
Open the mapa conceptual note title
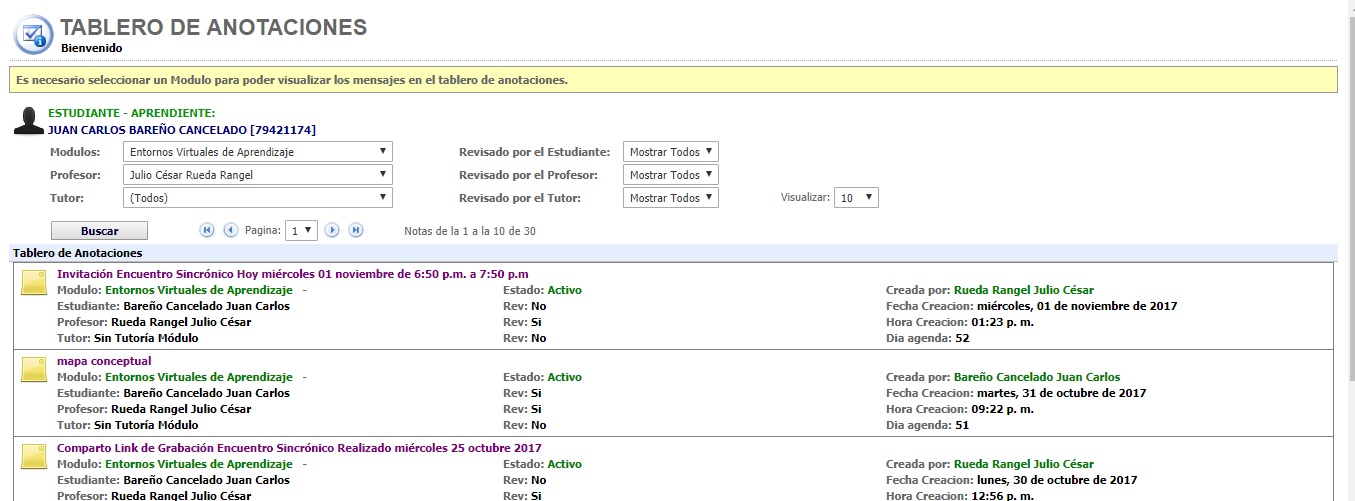(x=104, y=361)
